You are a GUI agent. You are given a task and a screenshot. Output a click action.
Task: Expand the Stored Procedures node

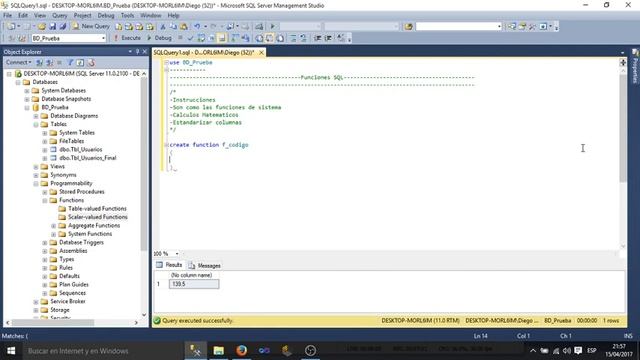coord(45,192)
